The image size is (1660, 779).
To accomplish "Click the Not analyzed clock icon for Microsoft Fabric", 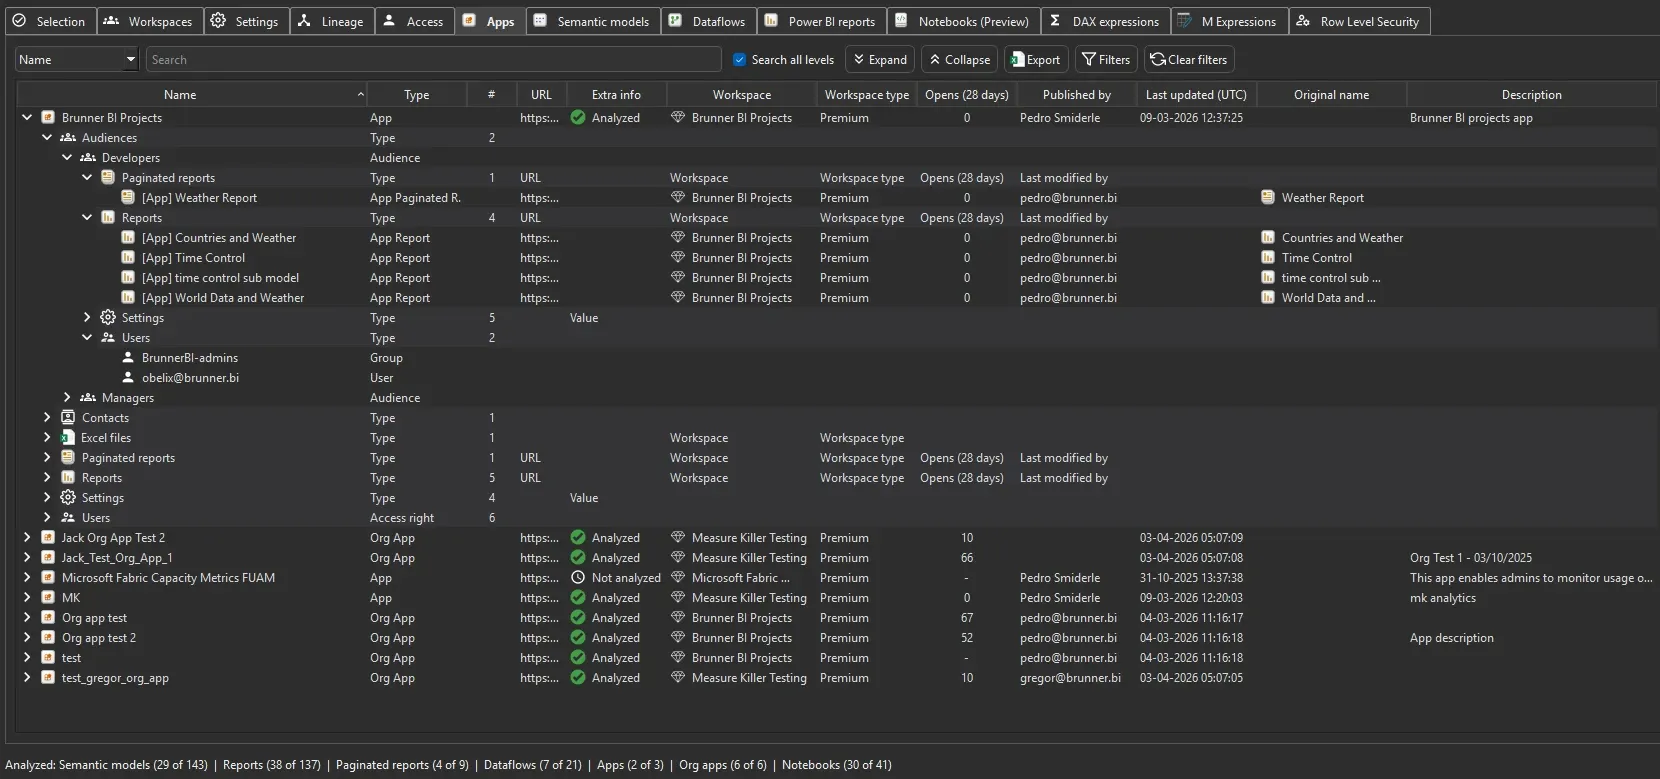I will (578, 578).
